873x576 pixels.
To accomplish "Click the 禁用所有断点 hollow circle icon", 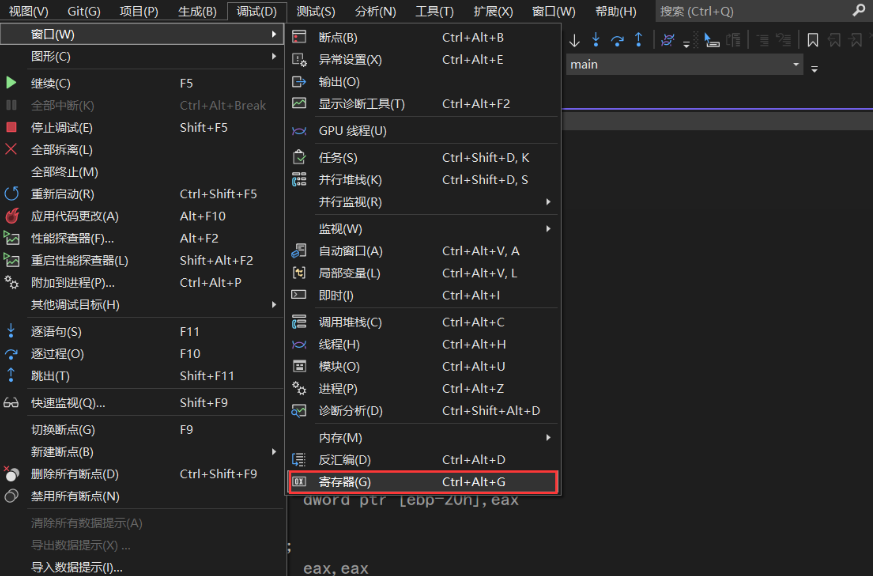I will [11, 496].
